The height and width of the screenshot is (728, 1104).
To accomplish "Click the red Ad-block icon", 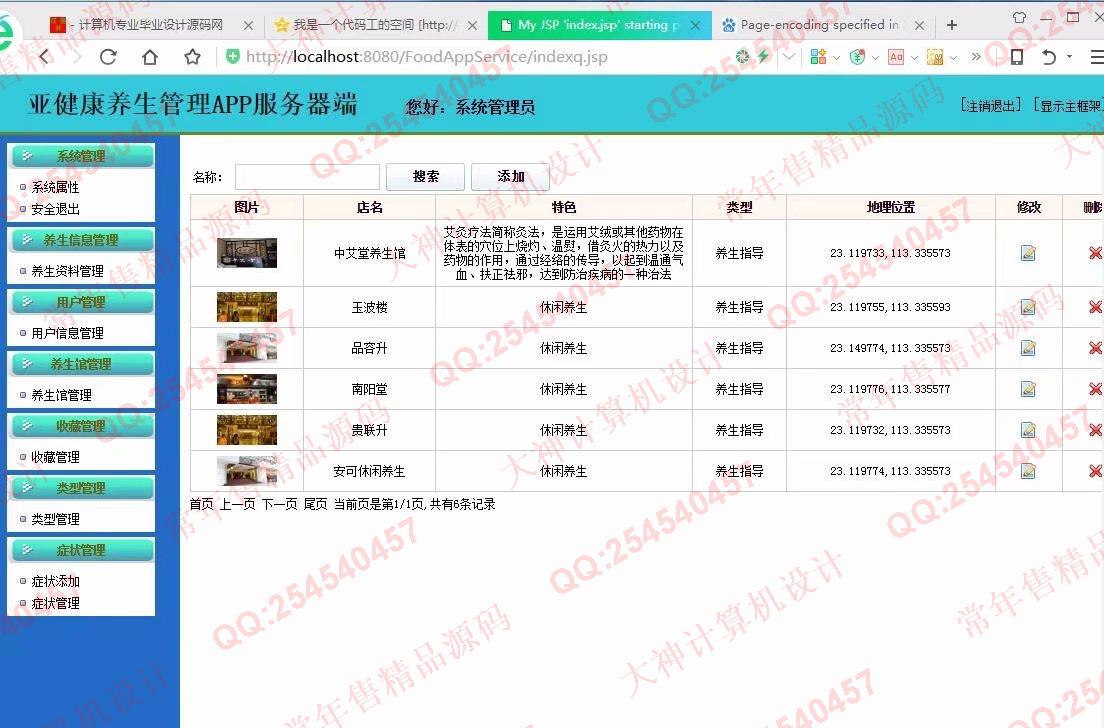I will pos(896,57).
